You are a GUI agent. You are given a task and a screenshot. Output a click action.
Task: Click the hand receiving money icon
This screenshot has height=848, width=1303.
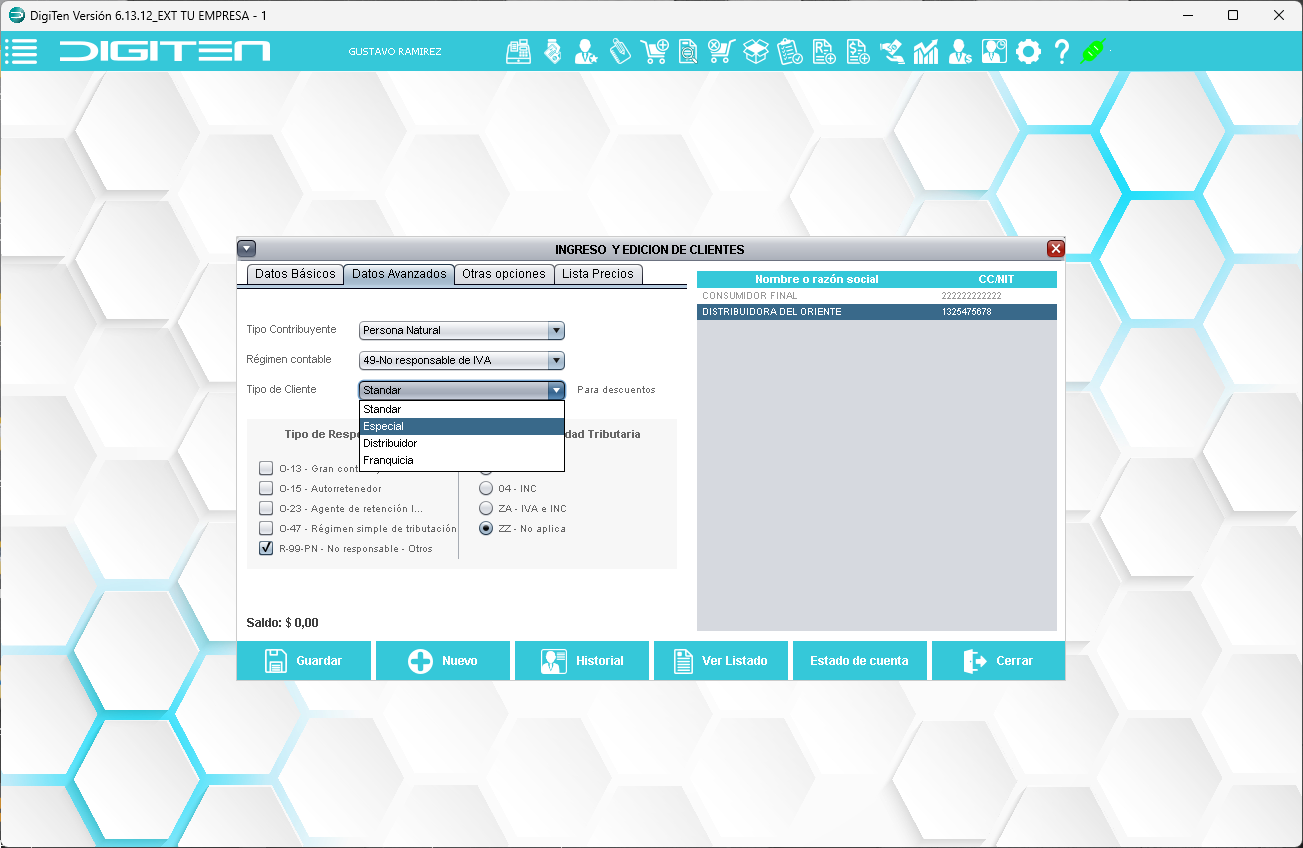pos(892,51)
